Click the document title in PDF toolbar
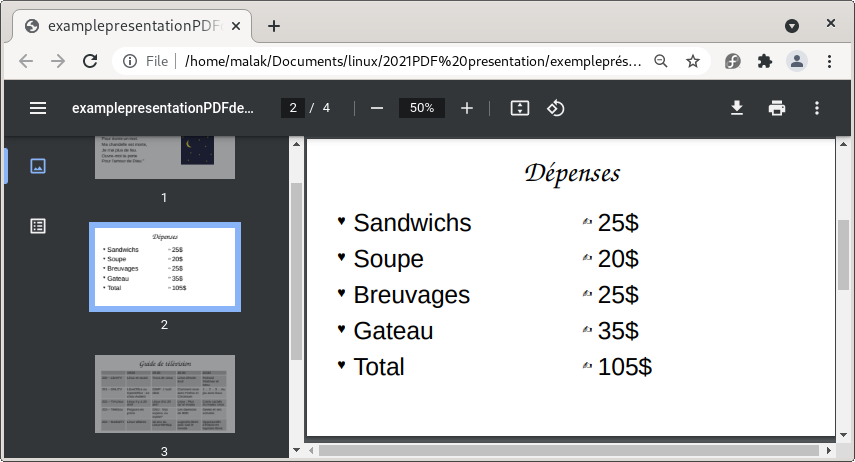 pyautogui.click(x=162, y=108)
